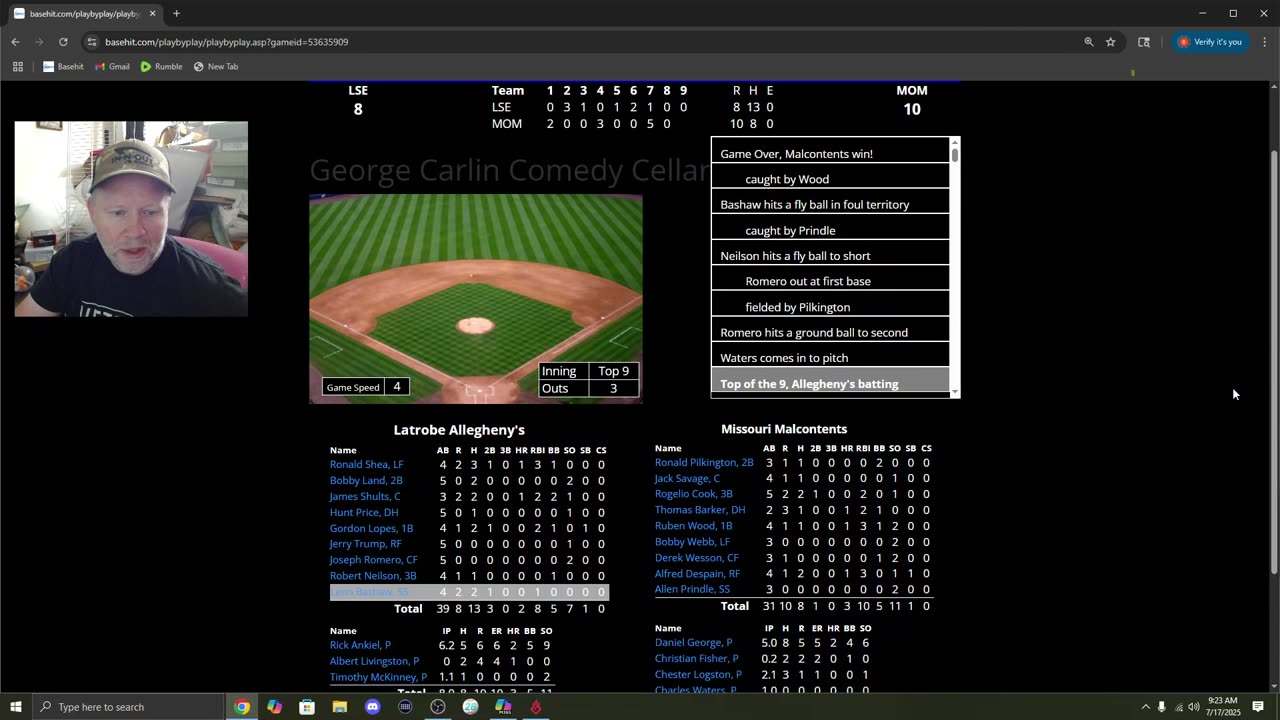1280x720 pixels.
Task: Click the browser back arrow
Action: (x=15, y=42)
